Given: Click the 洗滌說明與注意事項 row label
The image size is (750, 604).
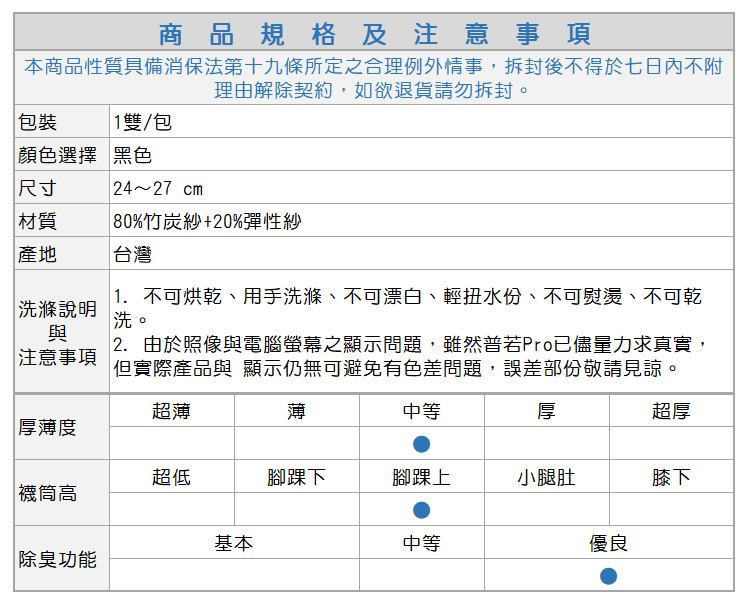Looking at the screenshot, I should (58, 332).
